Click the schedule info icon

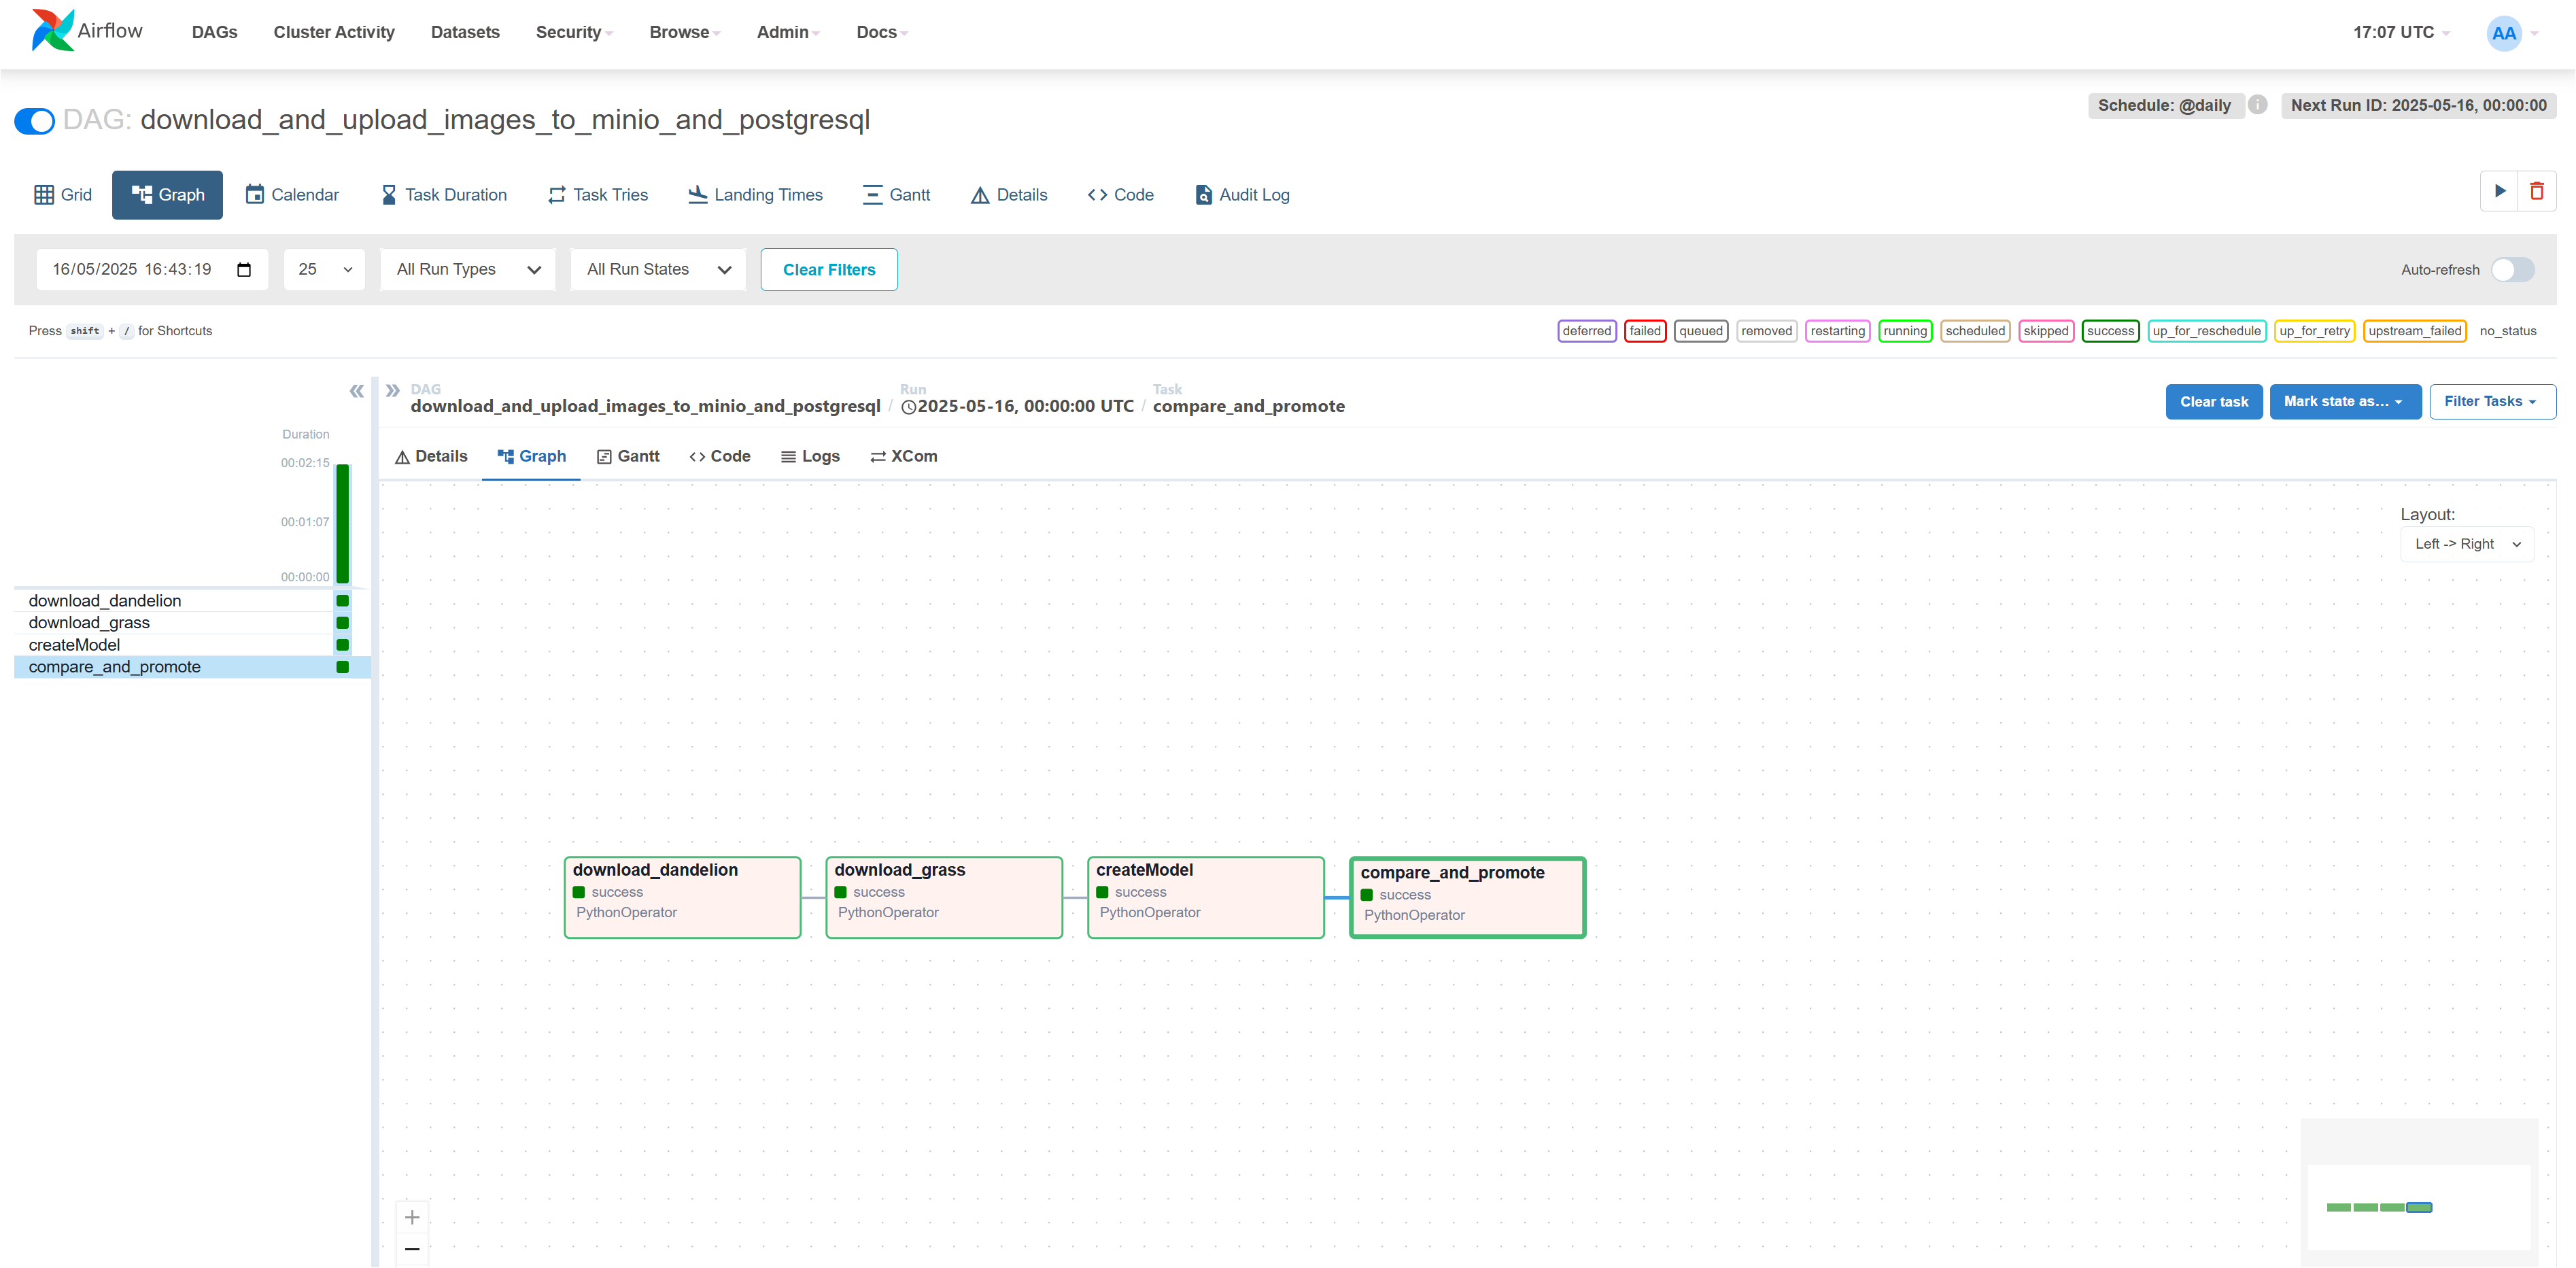point(2258,104)
